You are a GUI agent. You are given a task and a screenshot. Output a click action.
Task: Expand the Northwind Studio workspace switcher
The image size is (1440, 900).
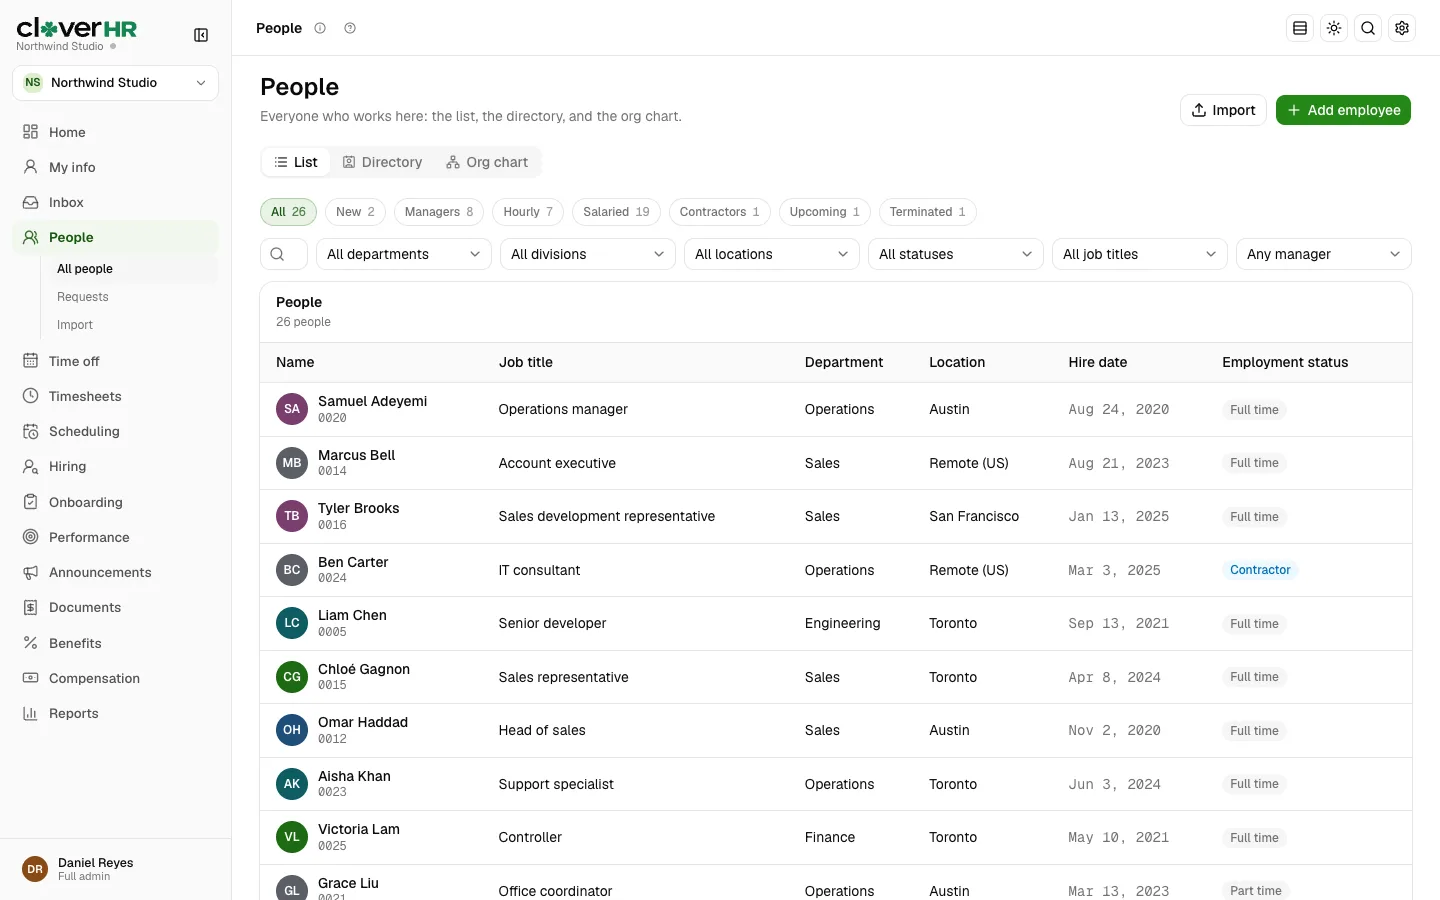click(115, 83)
